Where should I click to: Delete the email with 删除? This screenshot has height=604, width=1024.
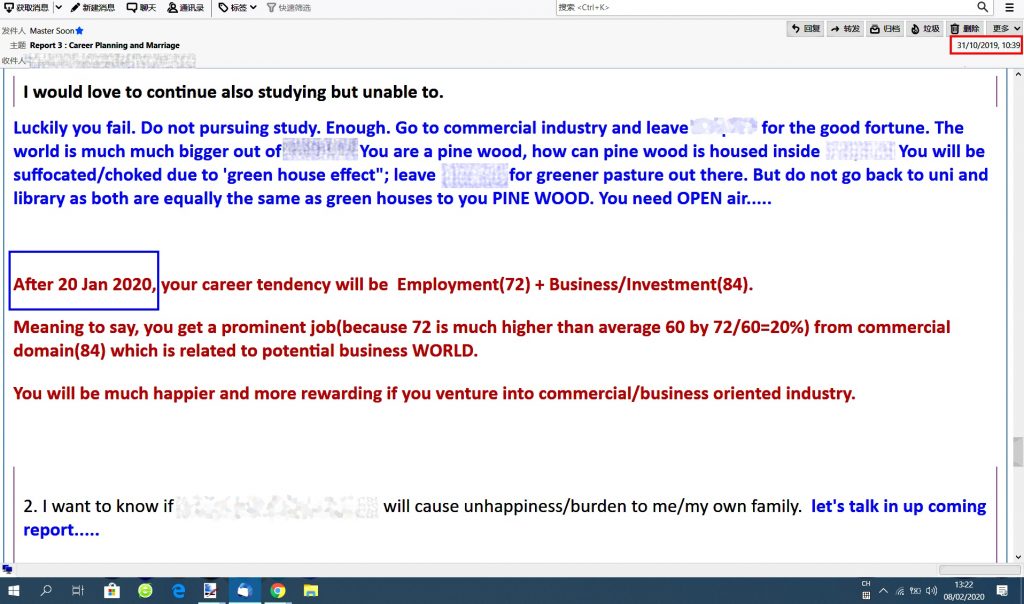point(965,29)
